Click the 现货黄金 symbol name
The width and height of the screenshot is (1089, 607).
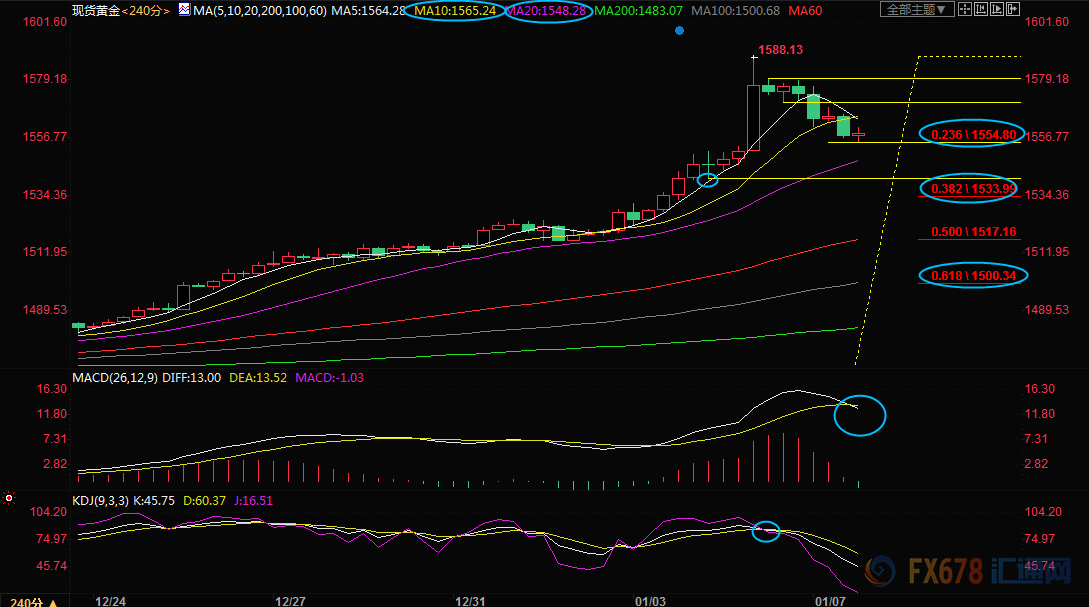tap(97, 11)
